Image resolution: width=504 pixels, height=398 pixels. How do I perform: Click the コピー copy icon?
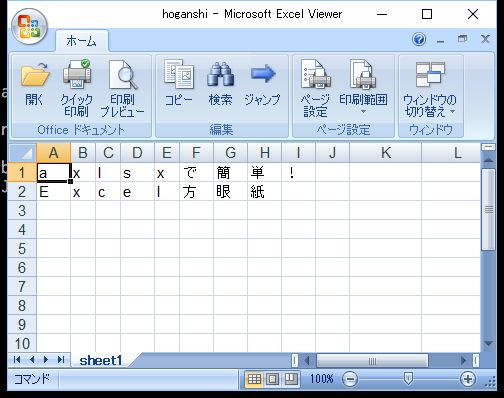(179, 75)
